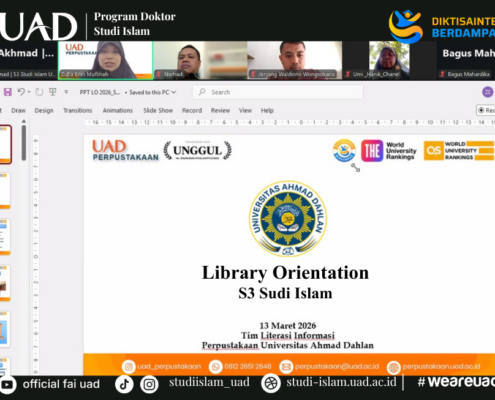The height and width of the screenshot is (400, 495).
Task: Click WhatsApp icon in slide footer
Action: (215, 367)
